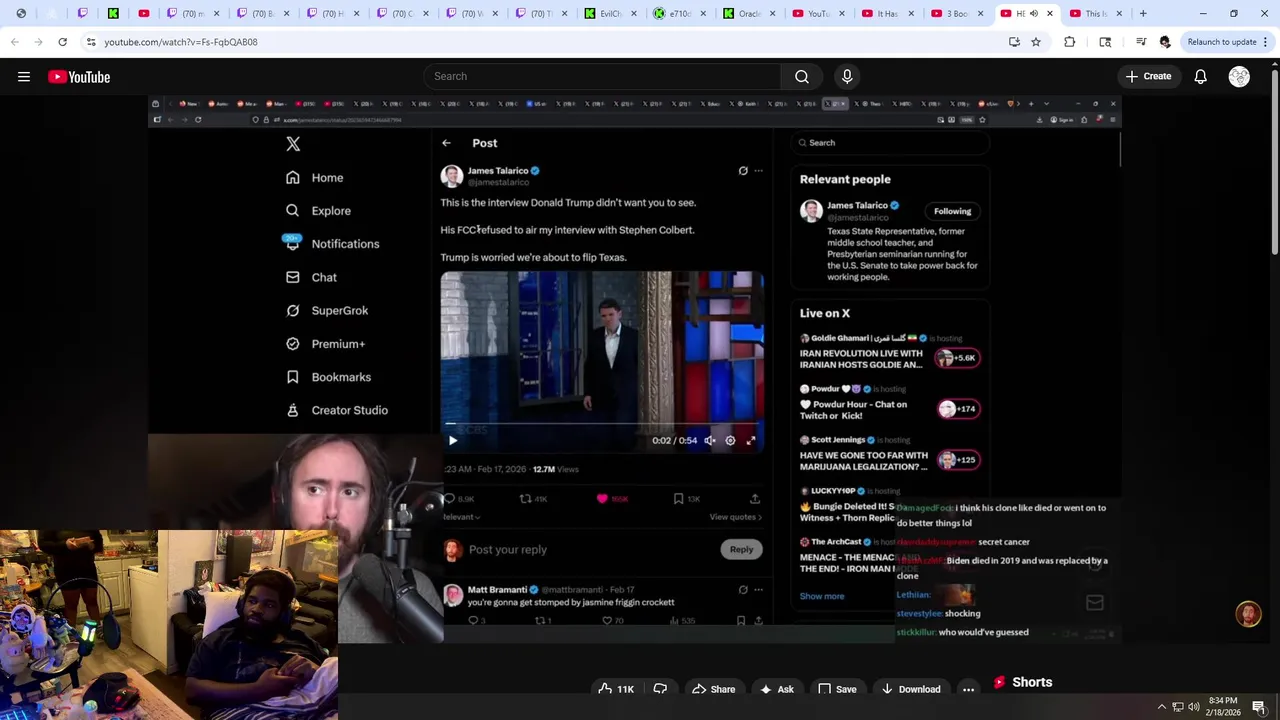Go forward in browser history
Screen dimensions: 1280x720
coord(38,42)
